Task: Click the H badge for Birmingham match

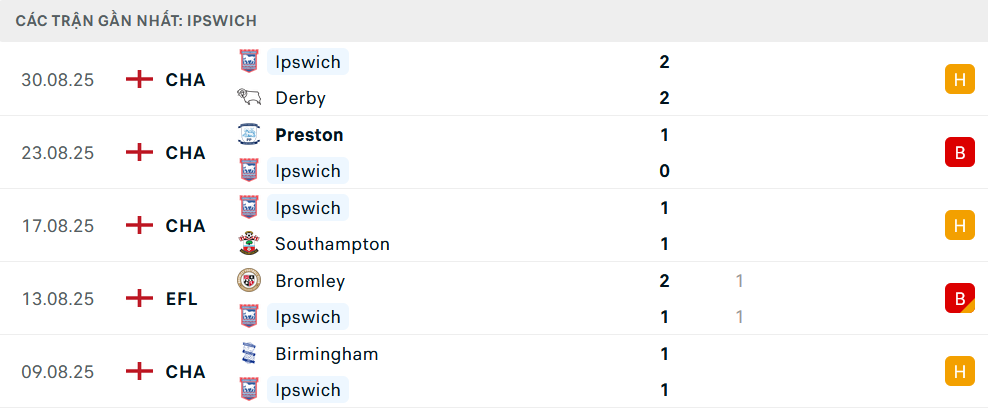Action: click(x=959, y=371)
